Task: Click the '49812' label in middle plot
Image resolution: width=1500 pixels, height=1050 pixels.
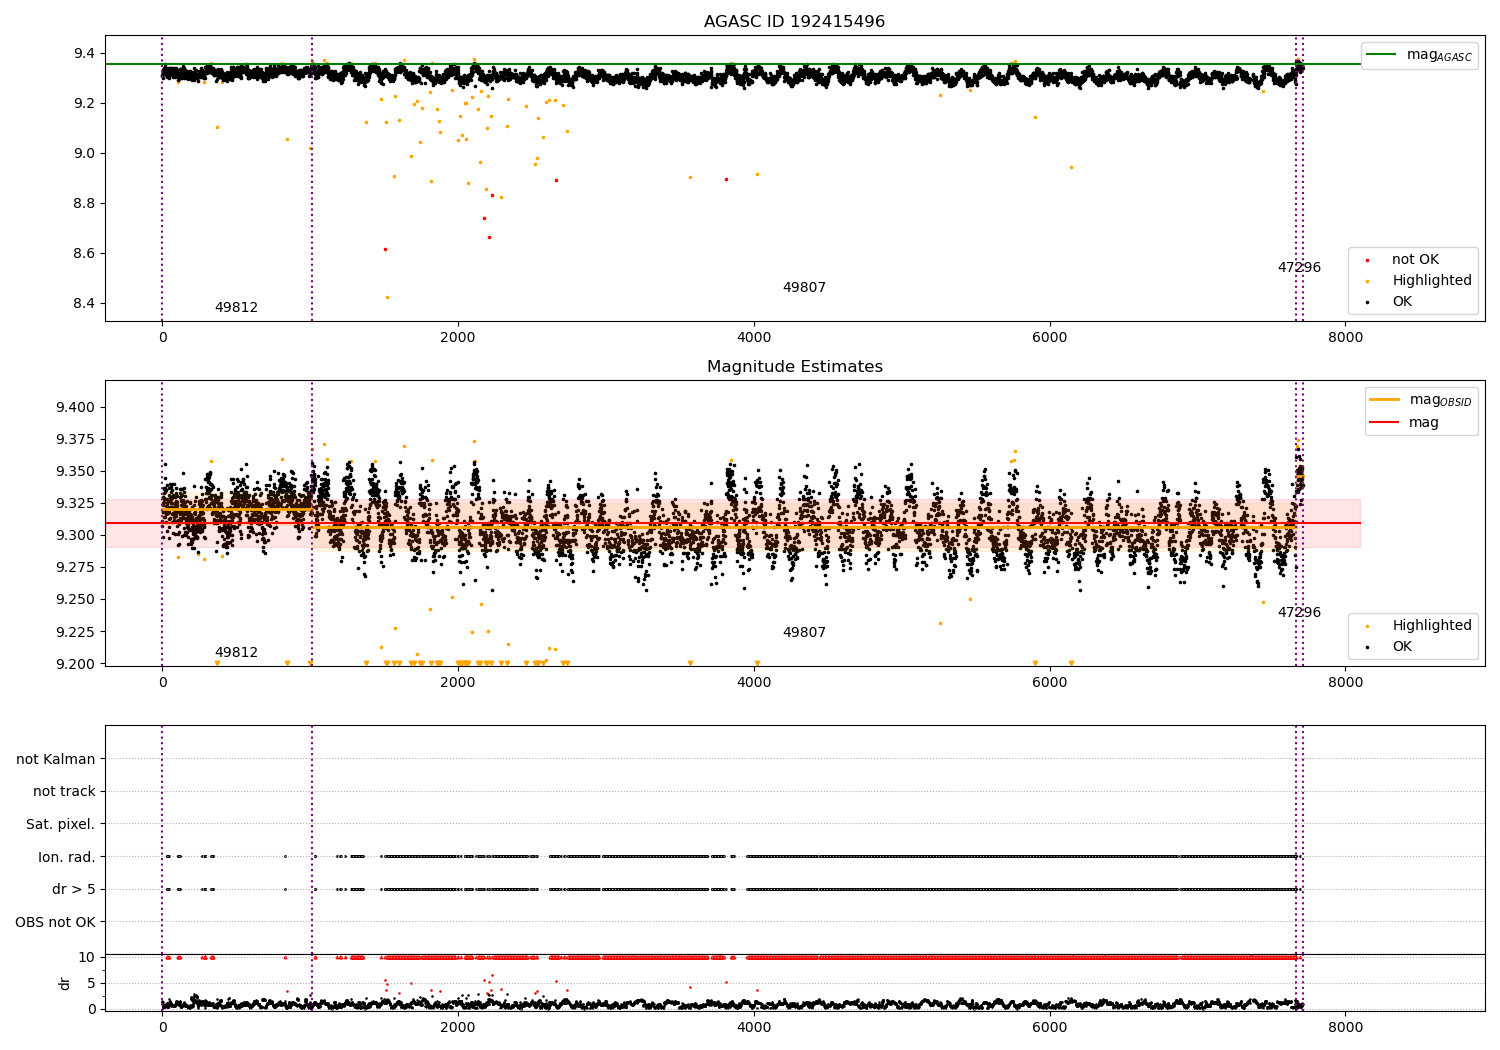Action: click(236, 653)
